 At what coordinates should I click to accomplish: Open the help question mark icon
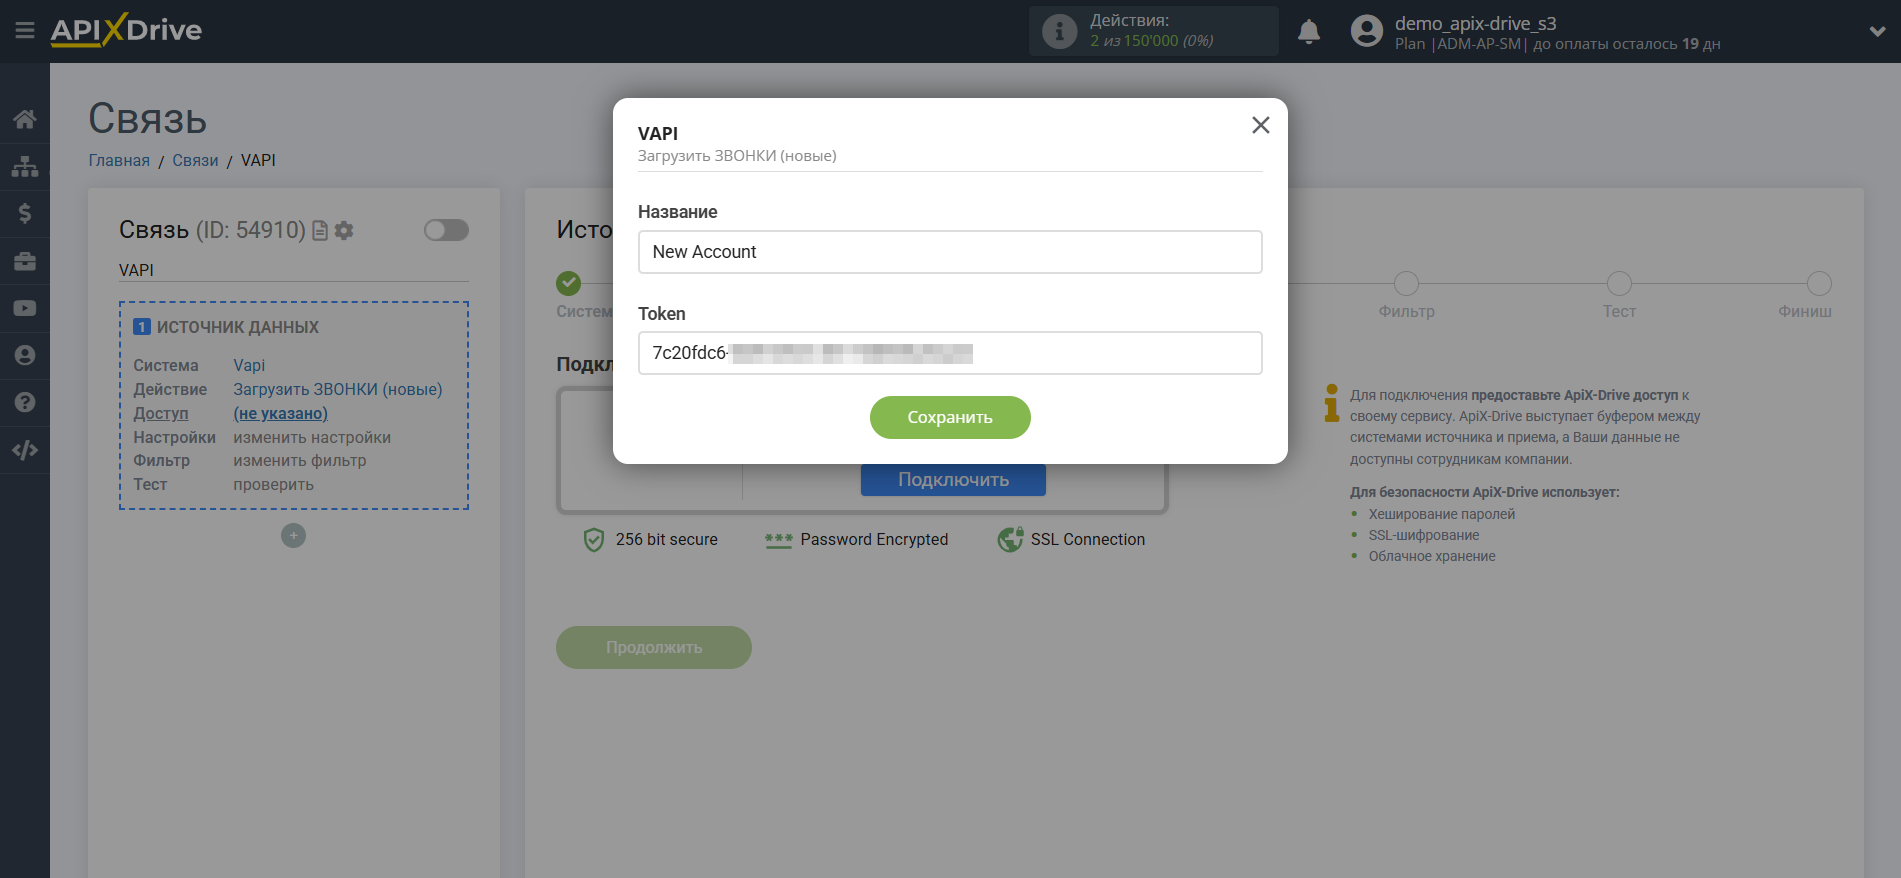(25, 402)
